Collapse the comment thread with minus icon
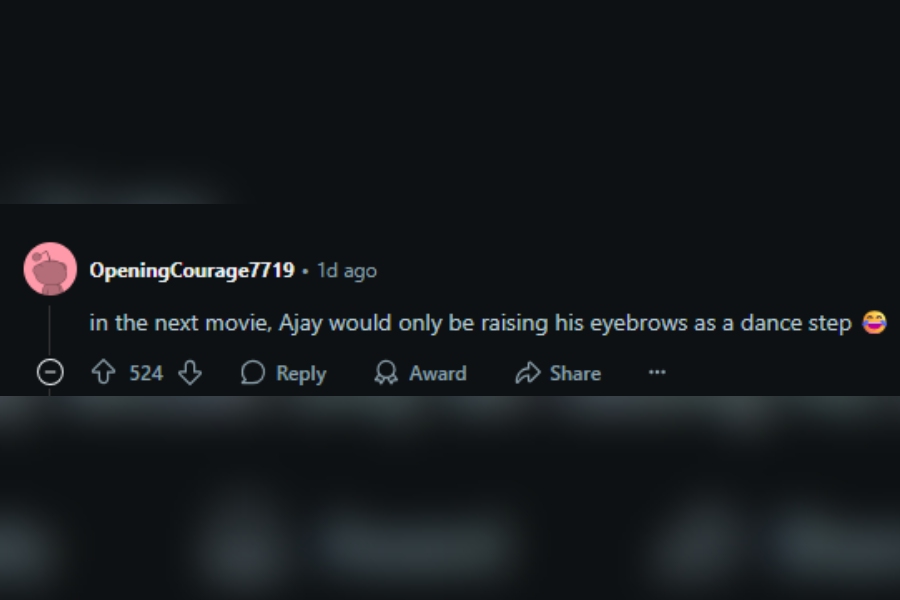The image size is (900, 600). [50, 373]
